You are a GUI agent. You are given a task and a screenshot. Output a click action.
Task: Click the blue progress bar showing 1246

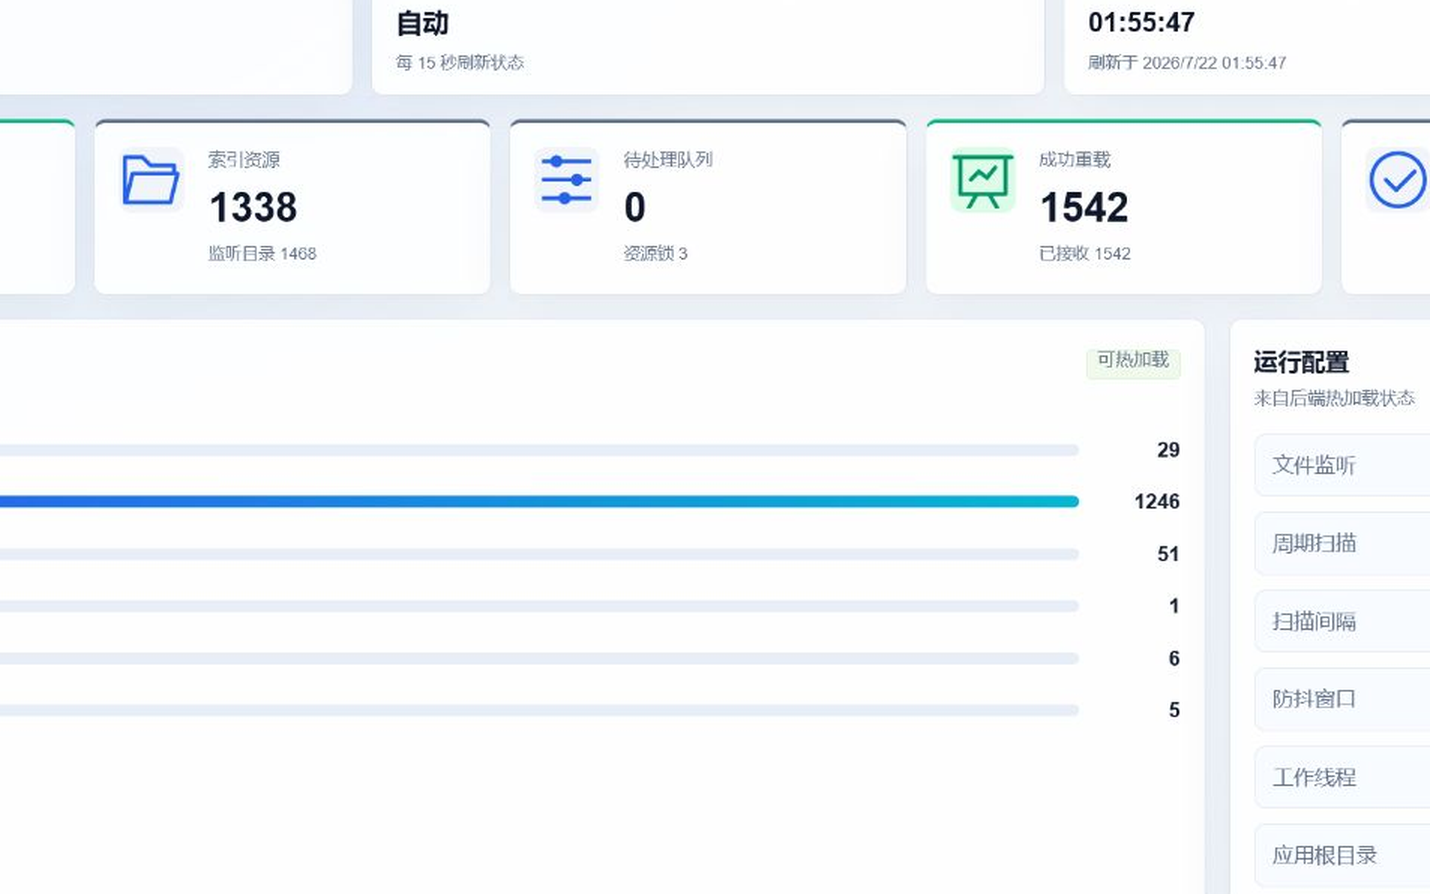point(539,501)
